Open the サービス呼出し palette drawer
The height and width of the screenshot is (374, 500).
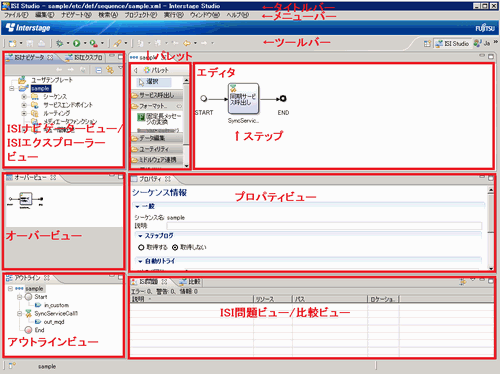(x=157, y=95)
